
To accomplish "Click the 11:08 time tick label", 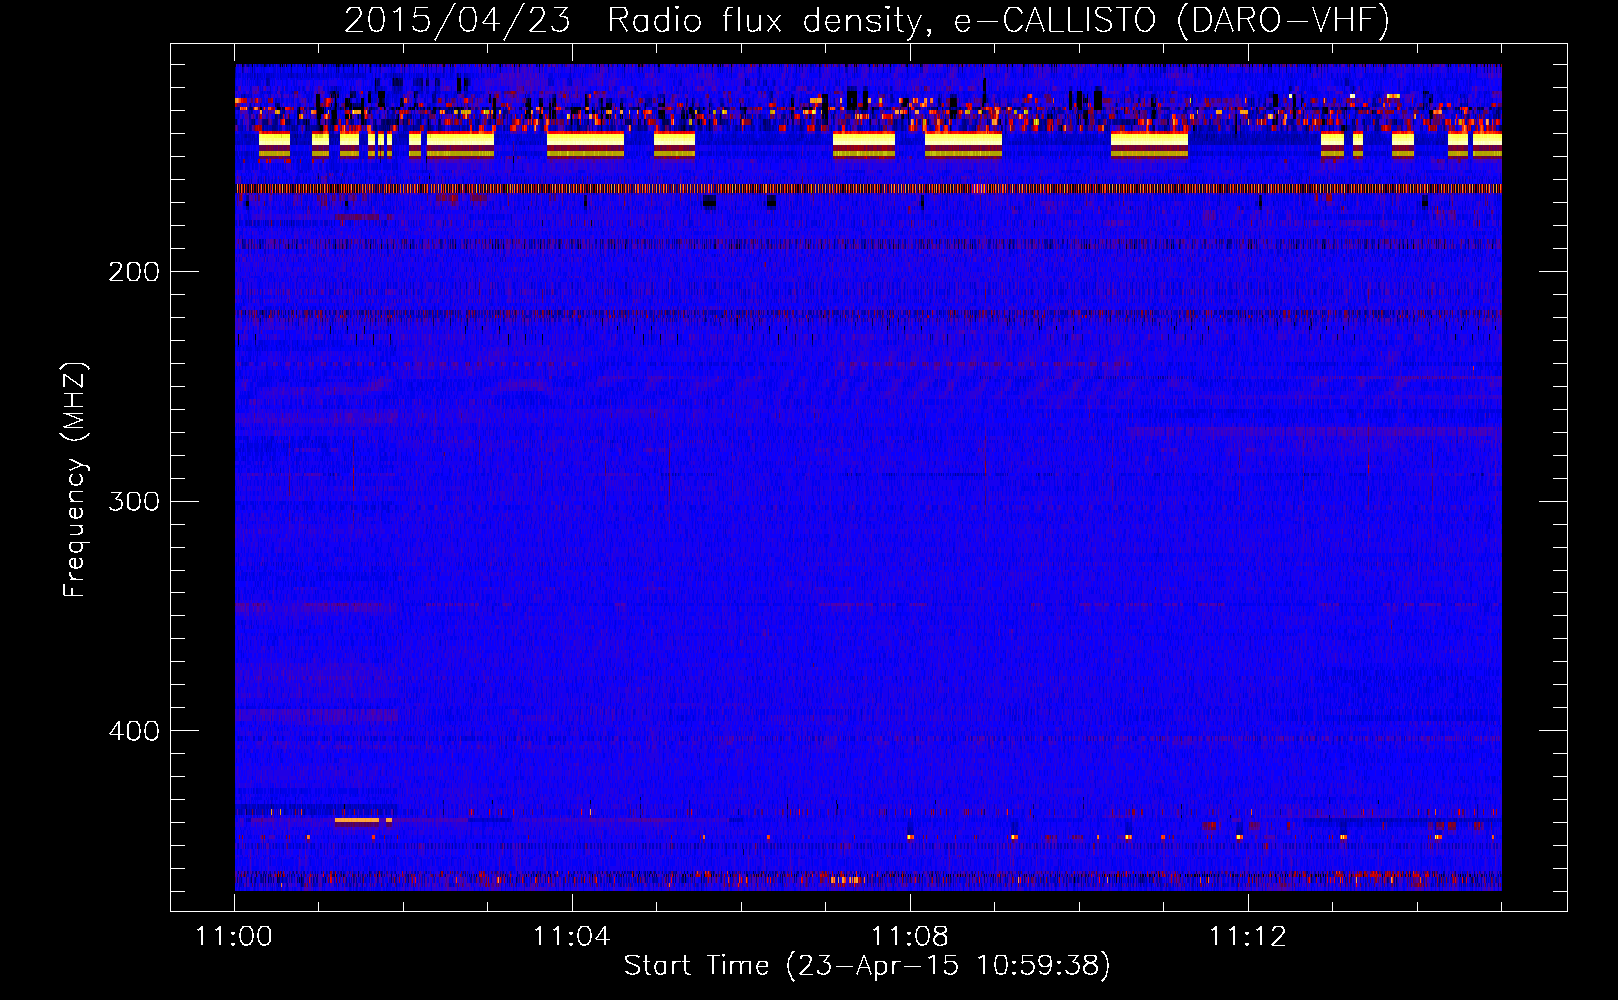I will 910,936.
